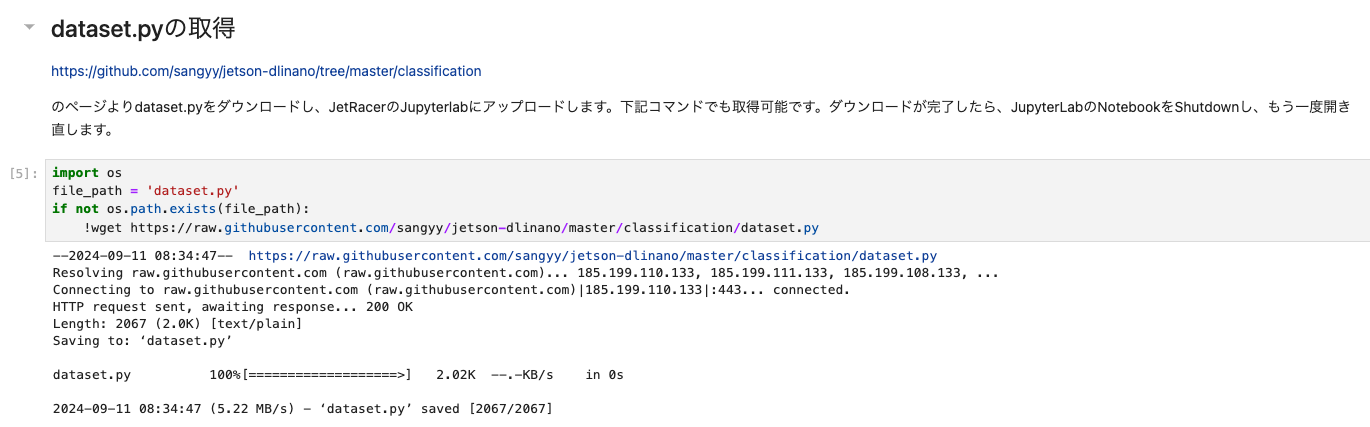This screenshot has height=427, width=1370.
Task: Select the dataset.pyの取得 heading text
Action: click(x=143, y=29)
